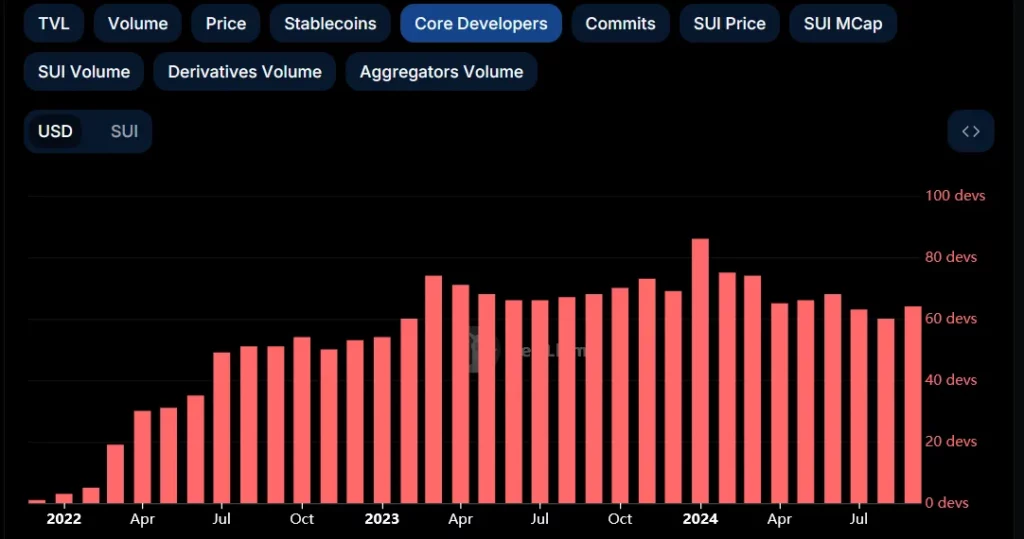Click the '2024' x-axis label
Viewport: 1024px width, 539px height.
(700, 519)
